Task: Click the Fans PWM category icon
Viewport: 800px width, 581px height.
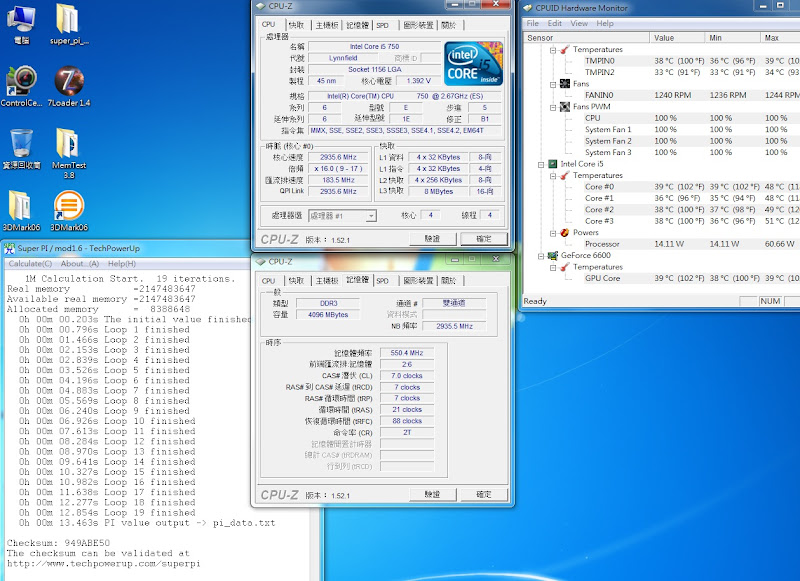Action: (565, 107)
